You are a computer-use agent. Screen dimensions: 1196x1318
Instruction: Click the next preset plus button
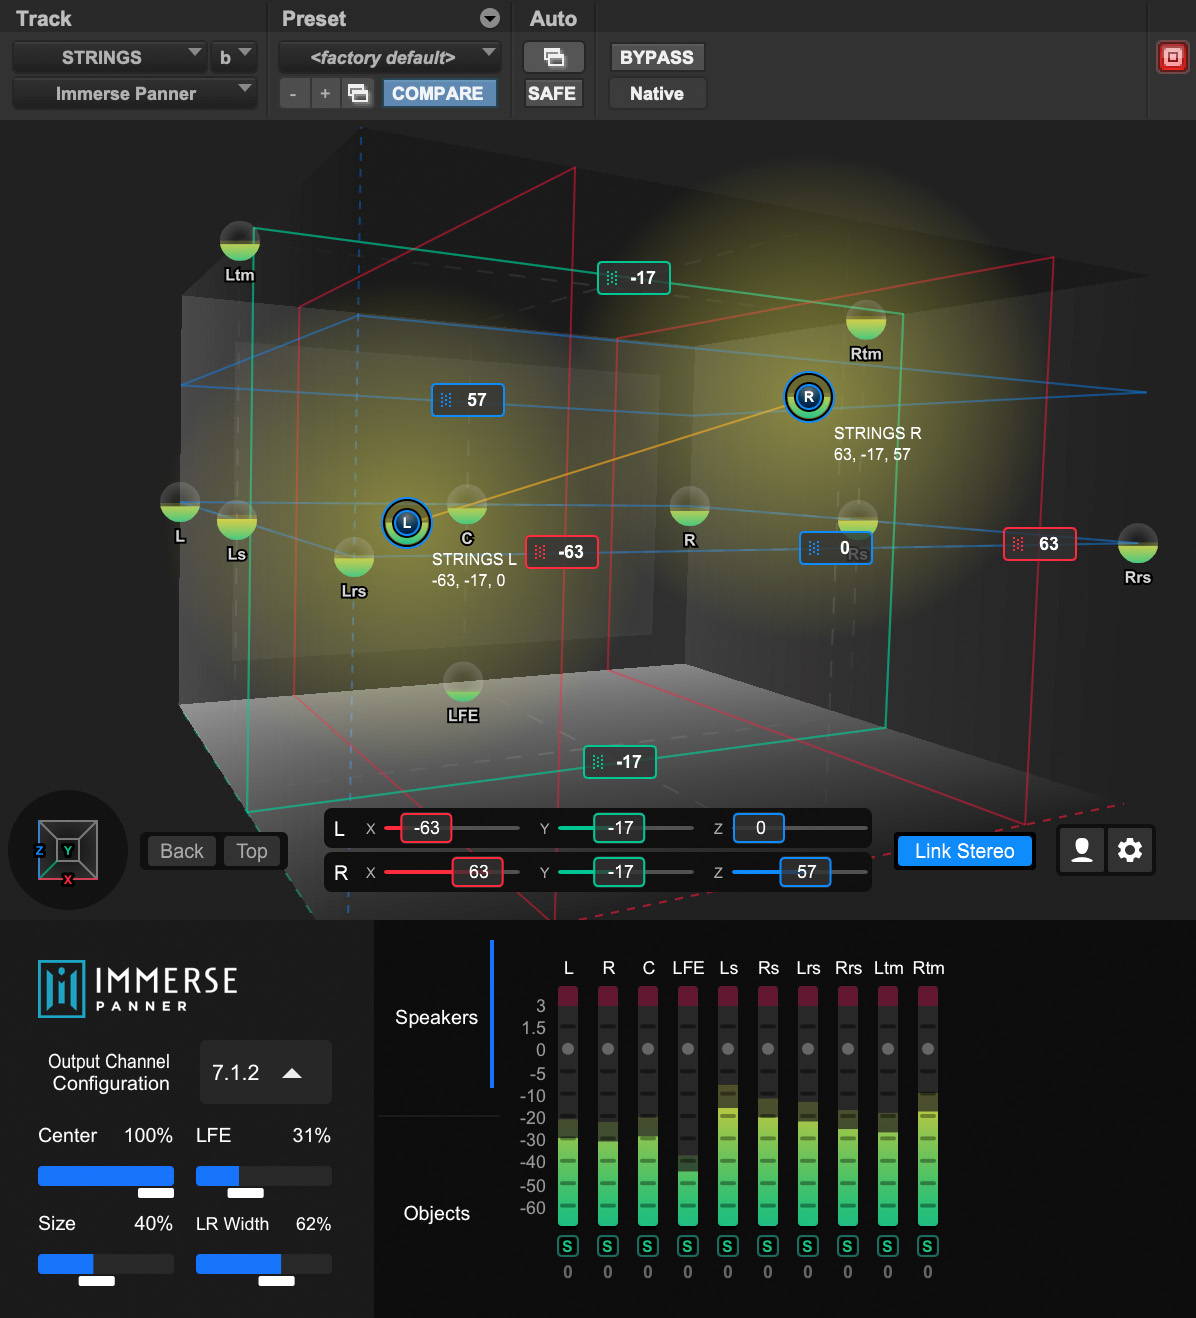[x=325, y=93]
